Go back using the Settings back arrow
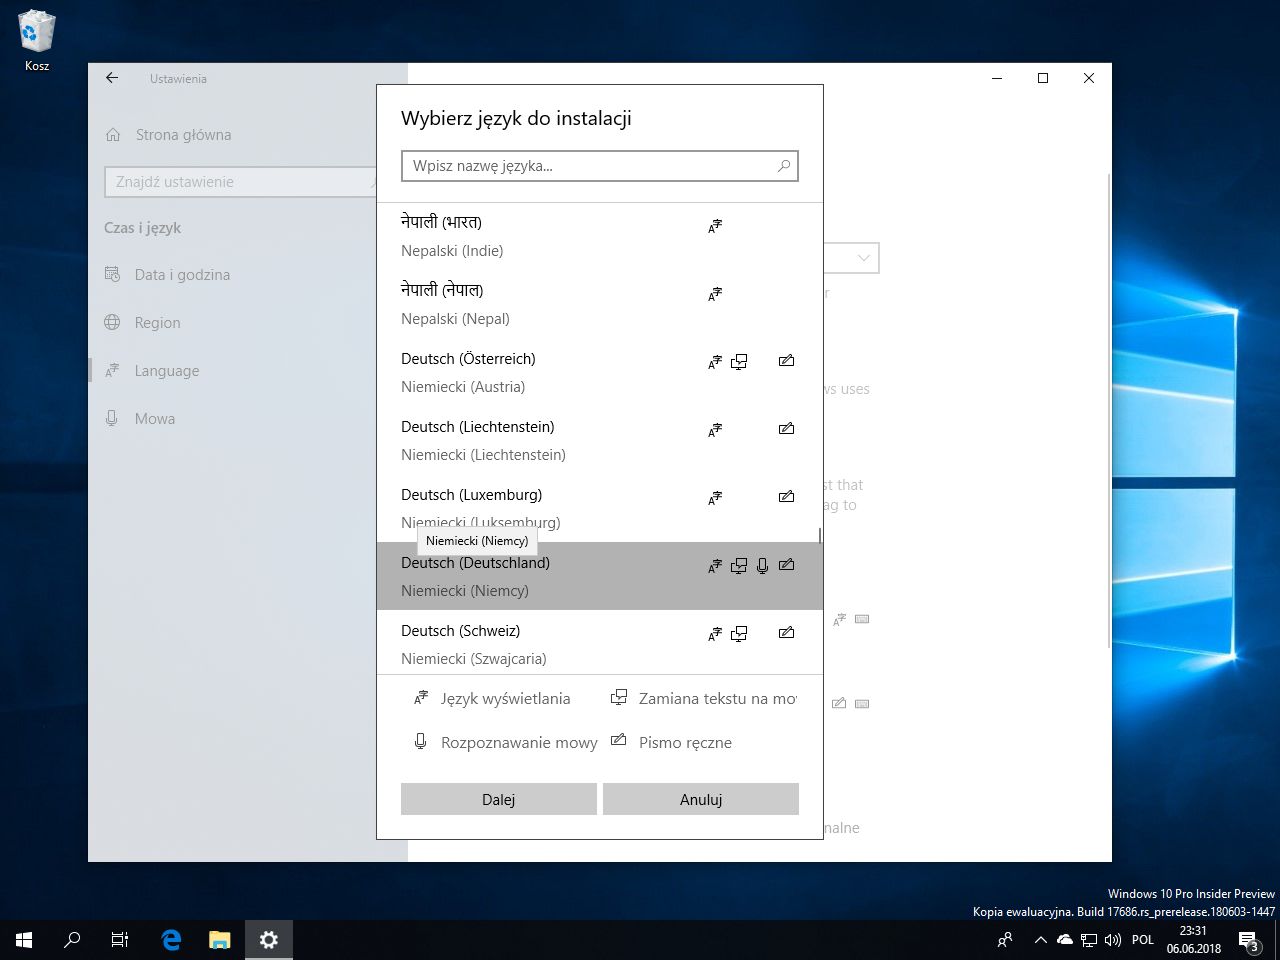This screenshot has height=960, width=1280. point(112,78)
